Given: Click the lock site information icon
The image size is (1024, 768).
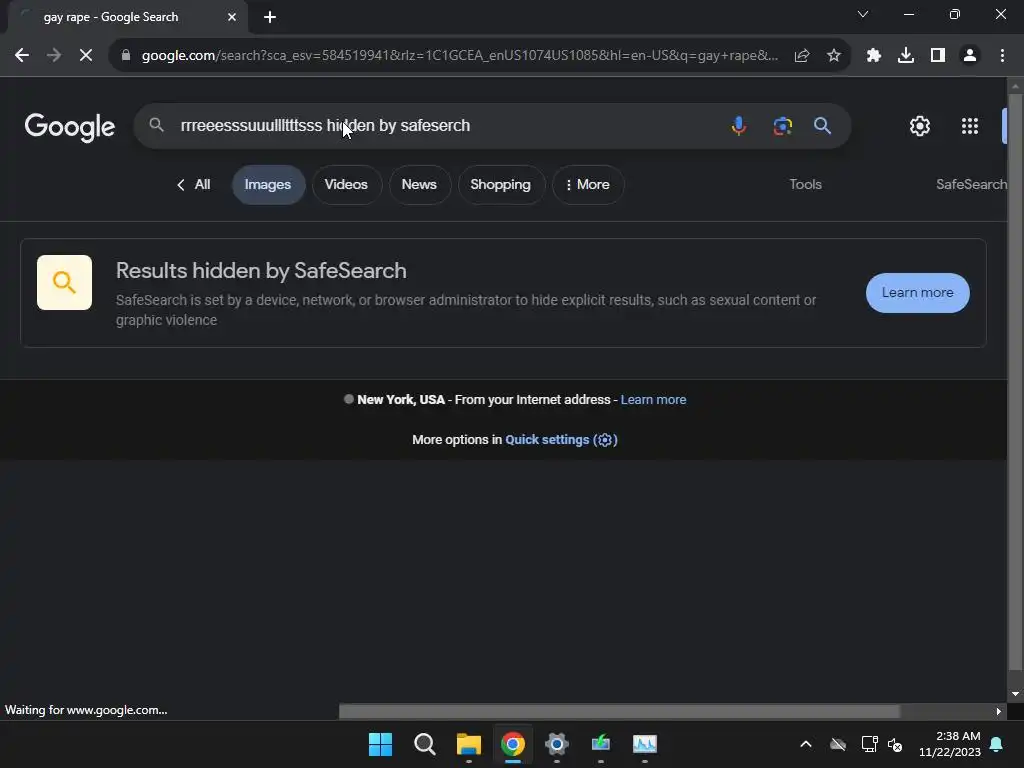Looking at the screenshot, I should [126, 56].
